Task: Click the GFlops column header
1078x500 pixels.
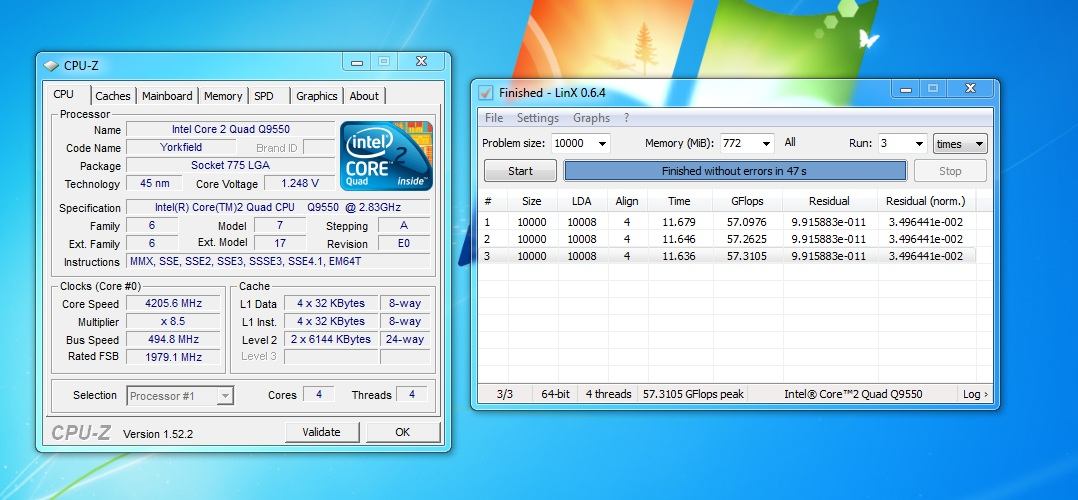Action: pos(747,201)
